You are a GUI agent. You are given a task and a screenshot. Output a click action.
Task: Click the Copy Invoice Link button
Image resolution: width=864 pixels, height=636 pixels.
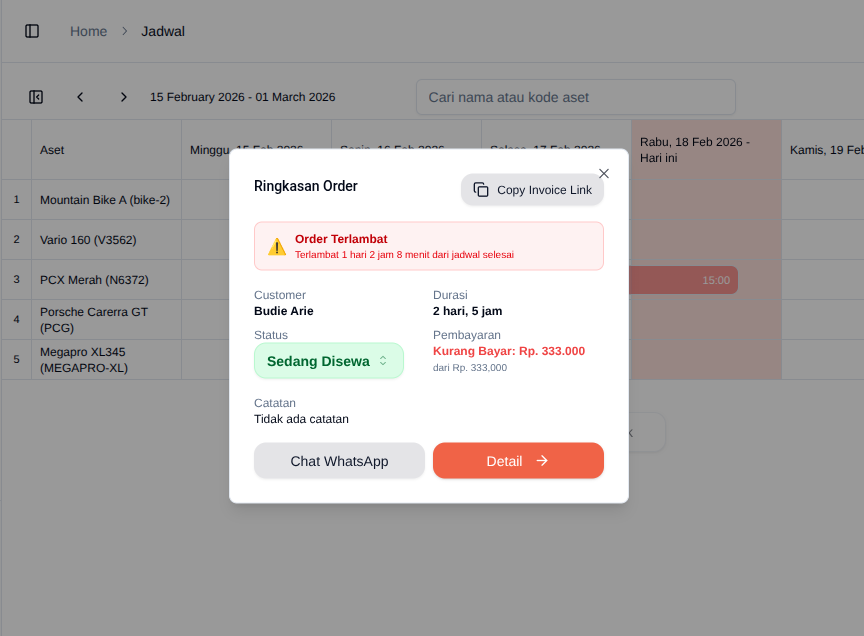[532, 190]
